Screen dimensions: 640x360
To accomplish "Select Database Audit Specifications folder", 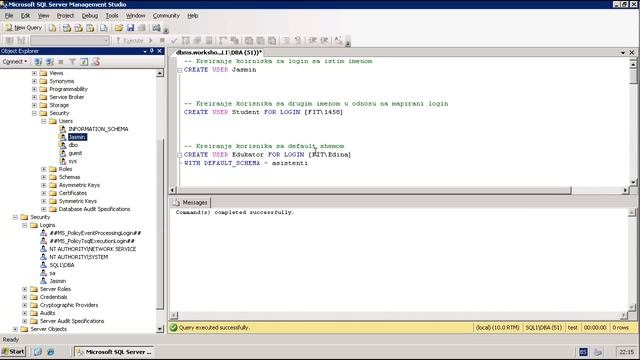I will click(x=94, y=209).
